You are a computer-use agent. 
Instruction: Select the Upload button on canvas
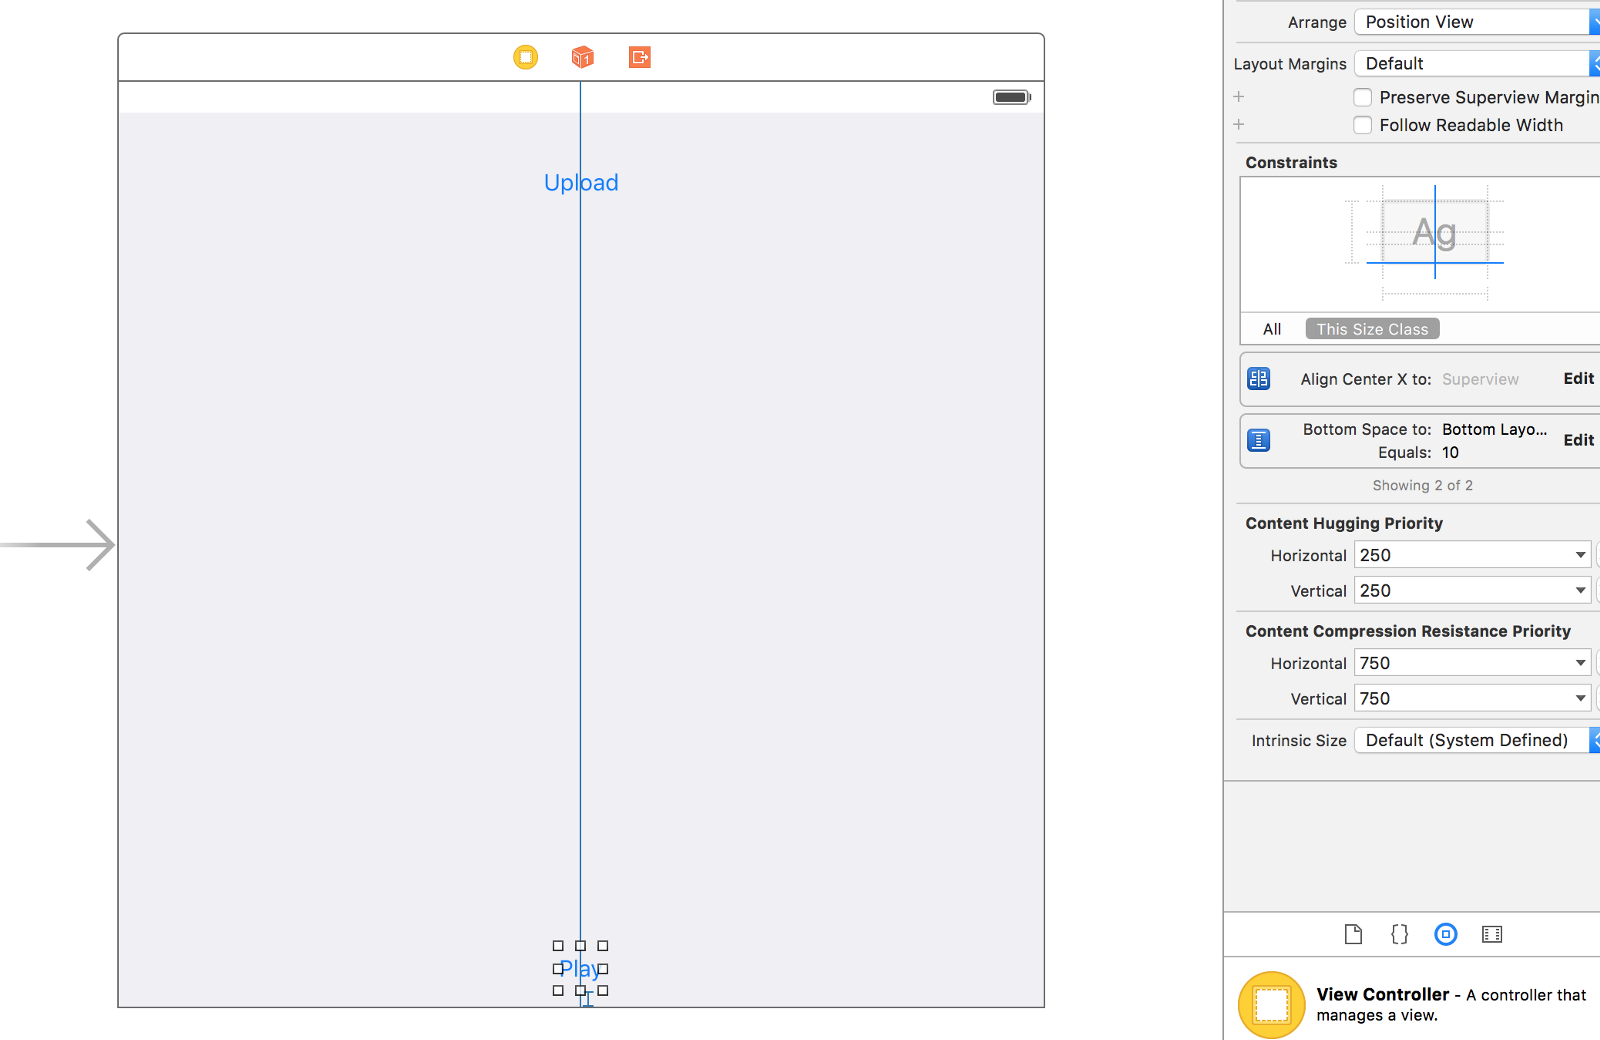581,183
